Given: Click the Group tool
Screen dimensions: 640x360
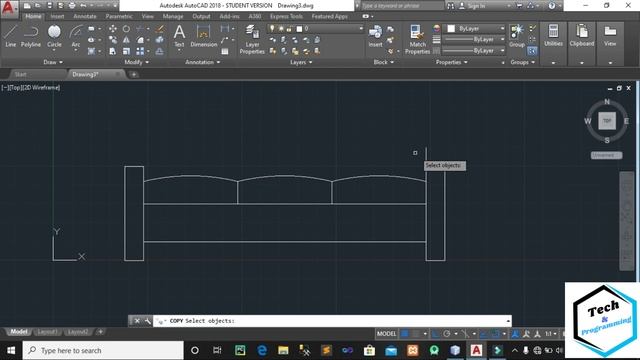Looking at the screenshot, I should 517,36.
